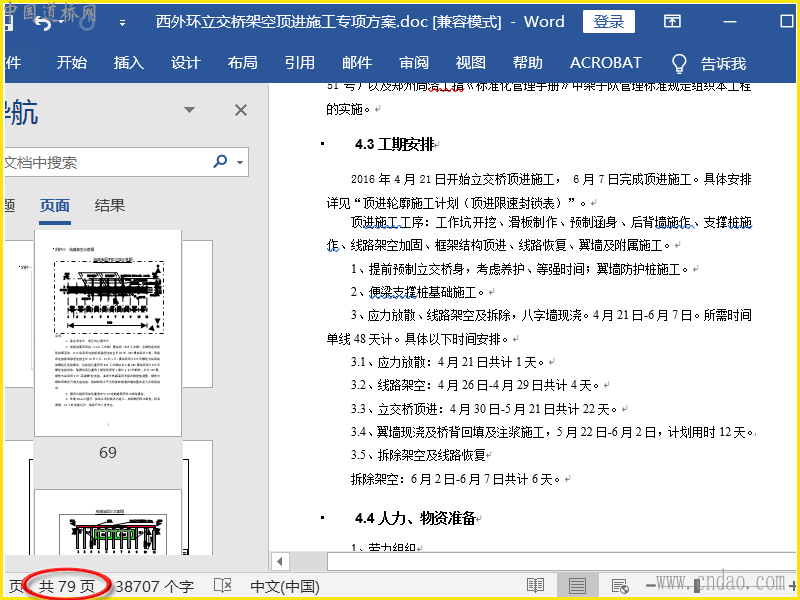Switch to the 布局 ribbon tab
Image resolution: width=800 pixels, height=600 pixels.
242,63
